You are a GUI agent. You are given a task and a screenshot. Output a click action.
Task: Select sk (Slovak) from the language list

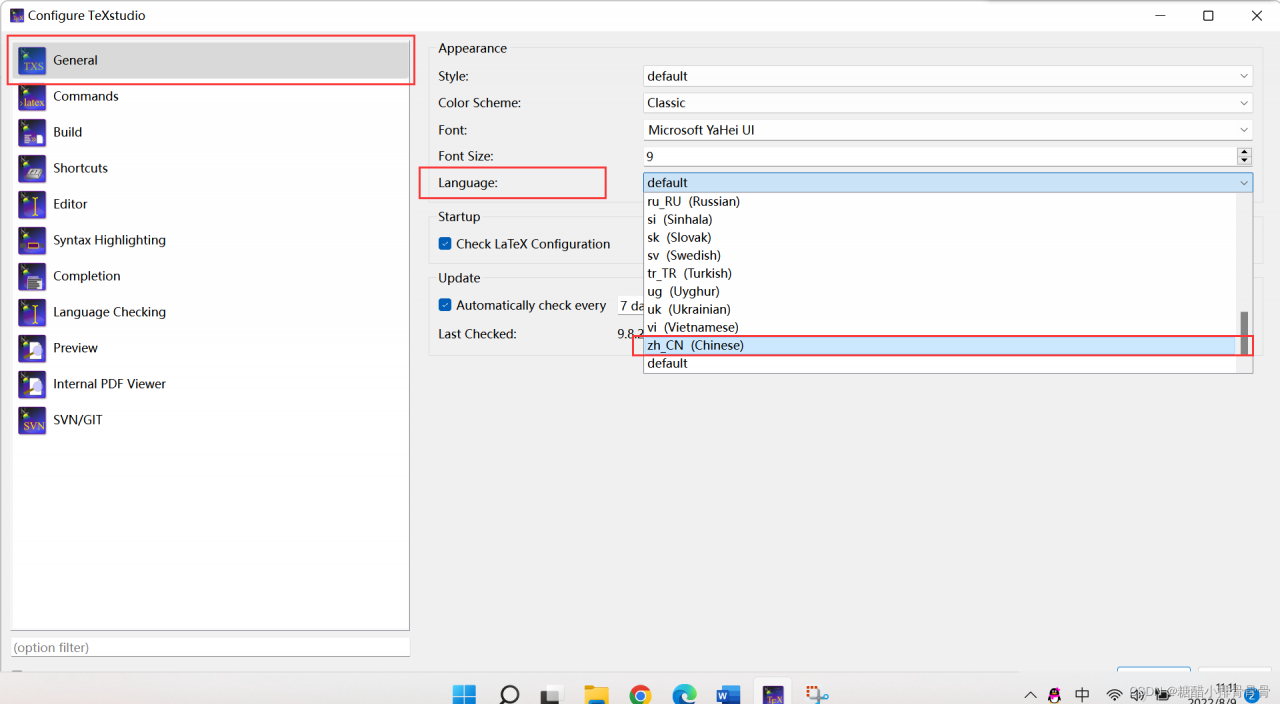940,237
